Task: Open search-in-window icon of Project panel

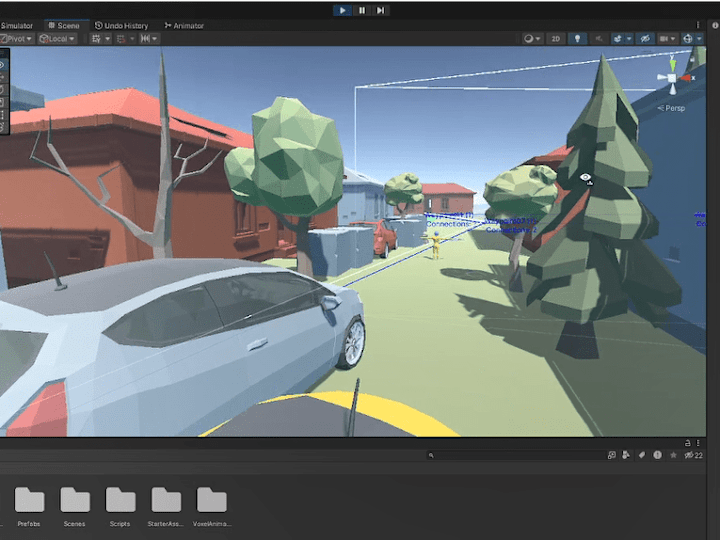Action: click(611, 455)
